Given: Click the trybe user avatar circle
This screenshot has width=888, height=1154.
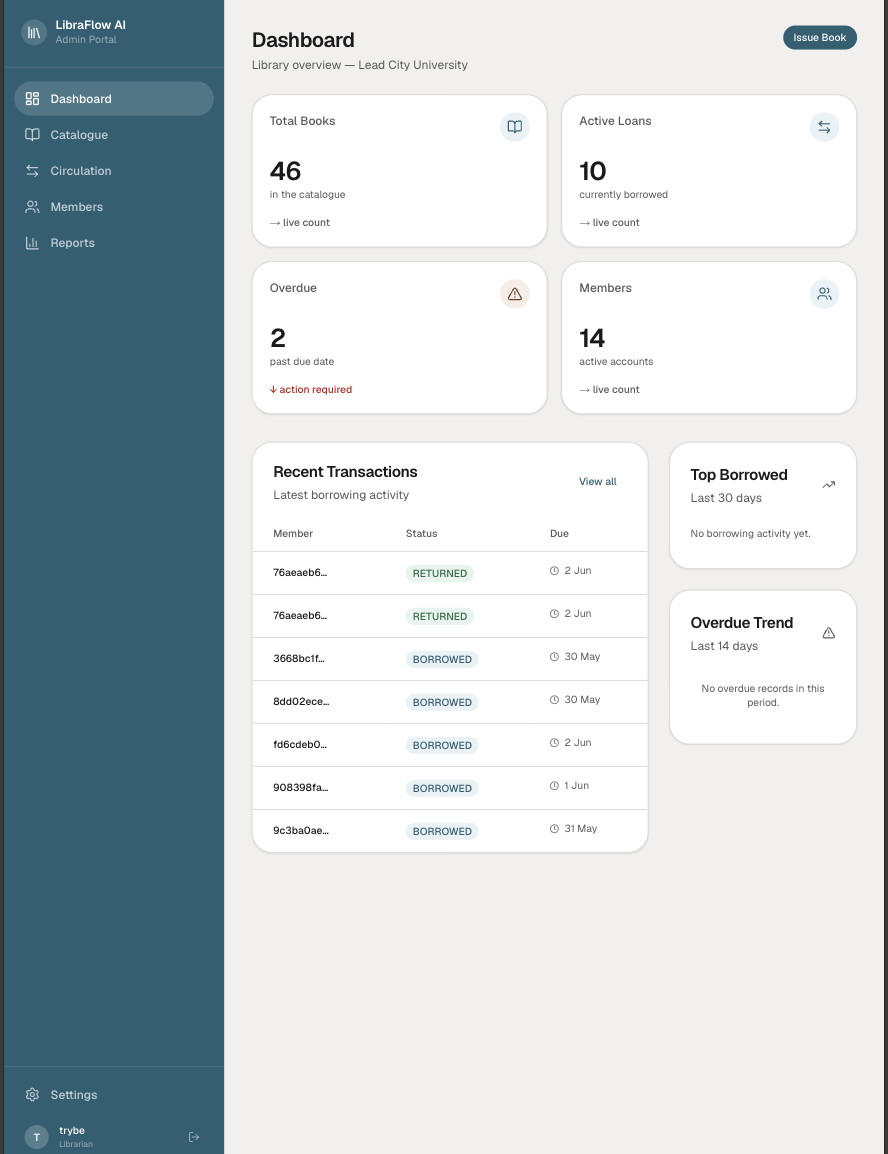Looking at the screenshot, I should coord(37,1137).
